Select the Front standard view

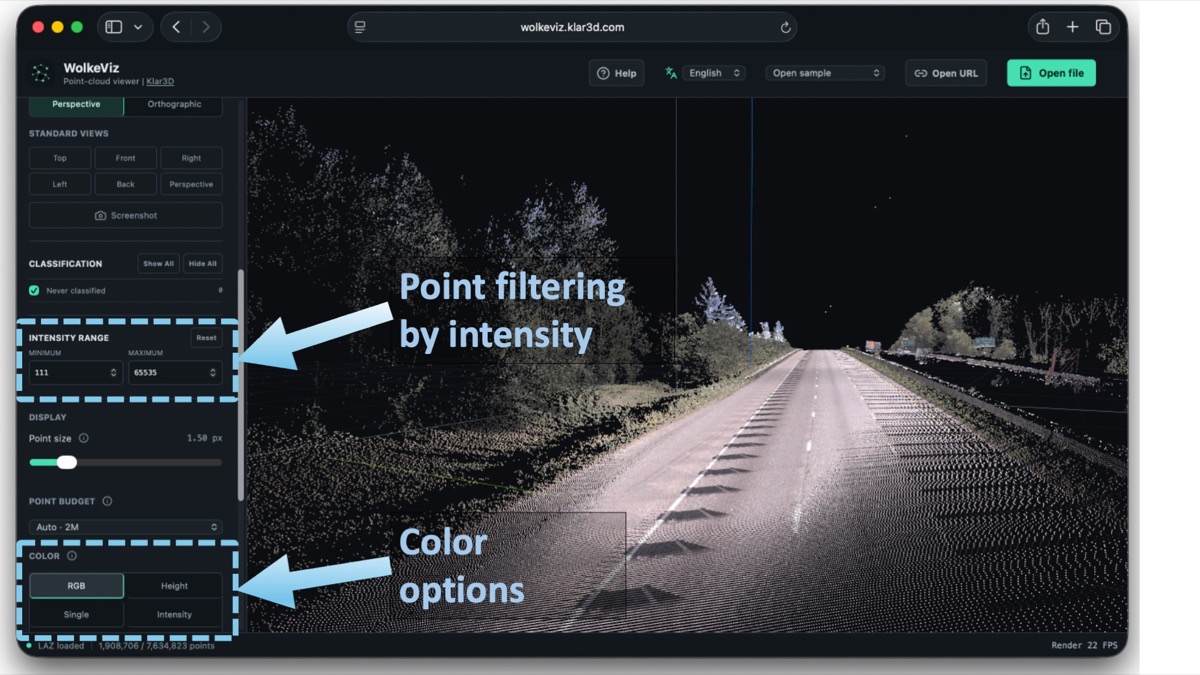pyautogui.click(x=125, y=158)
